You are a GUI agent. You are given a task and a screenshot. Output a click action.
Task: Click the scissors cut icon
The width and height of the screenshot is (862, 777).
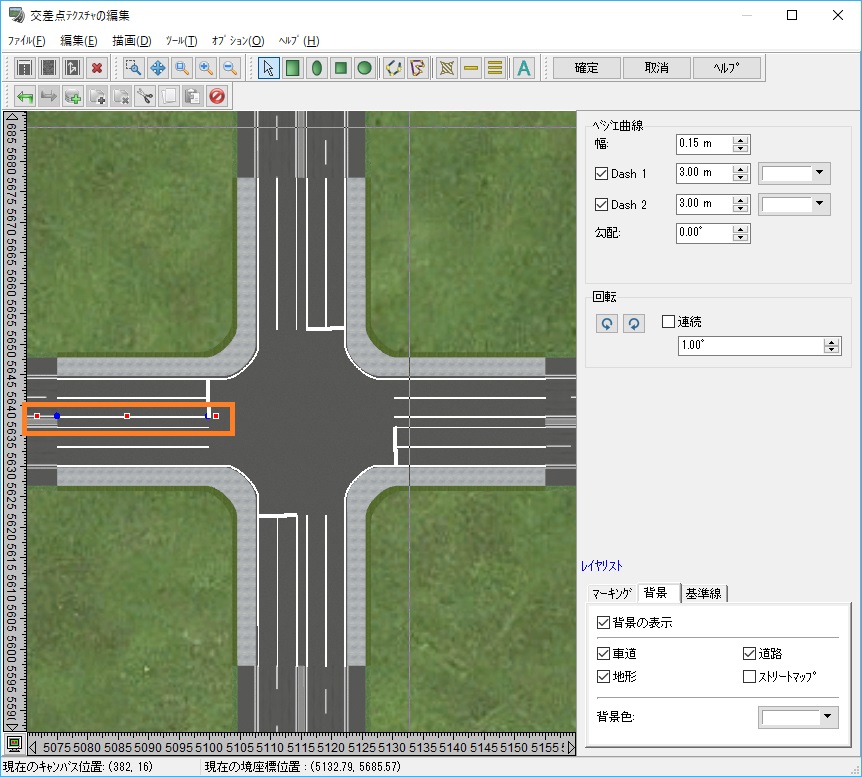[145, 97]
